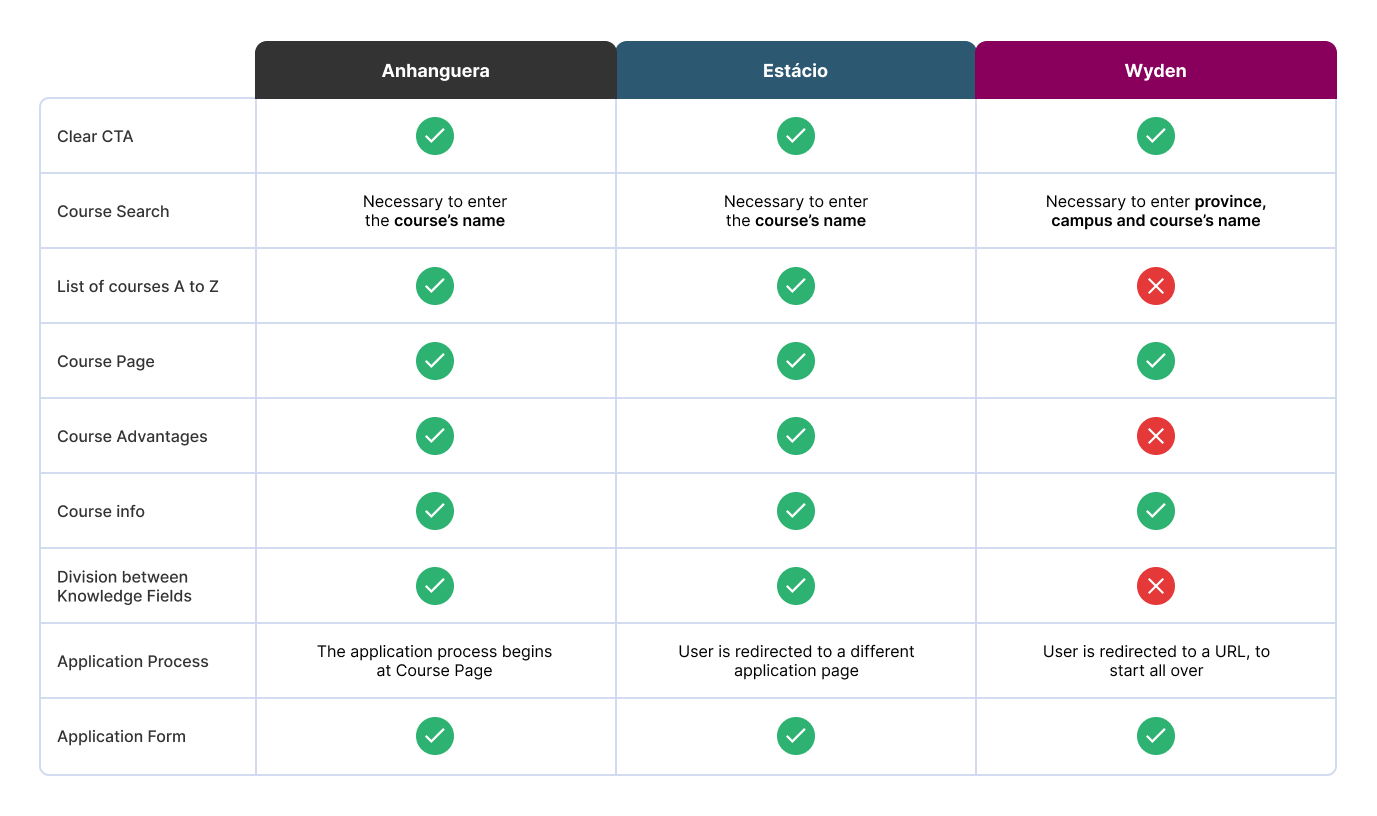Click Anhanguera's application begins at Course Page text
Screen dimensions: 1377x816
[435, 661]
